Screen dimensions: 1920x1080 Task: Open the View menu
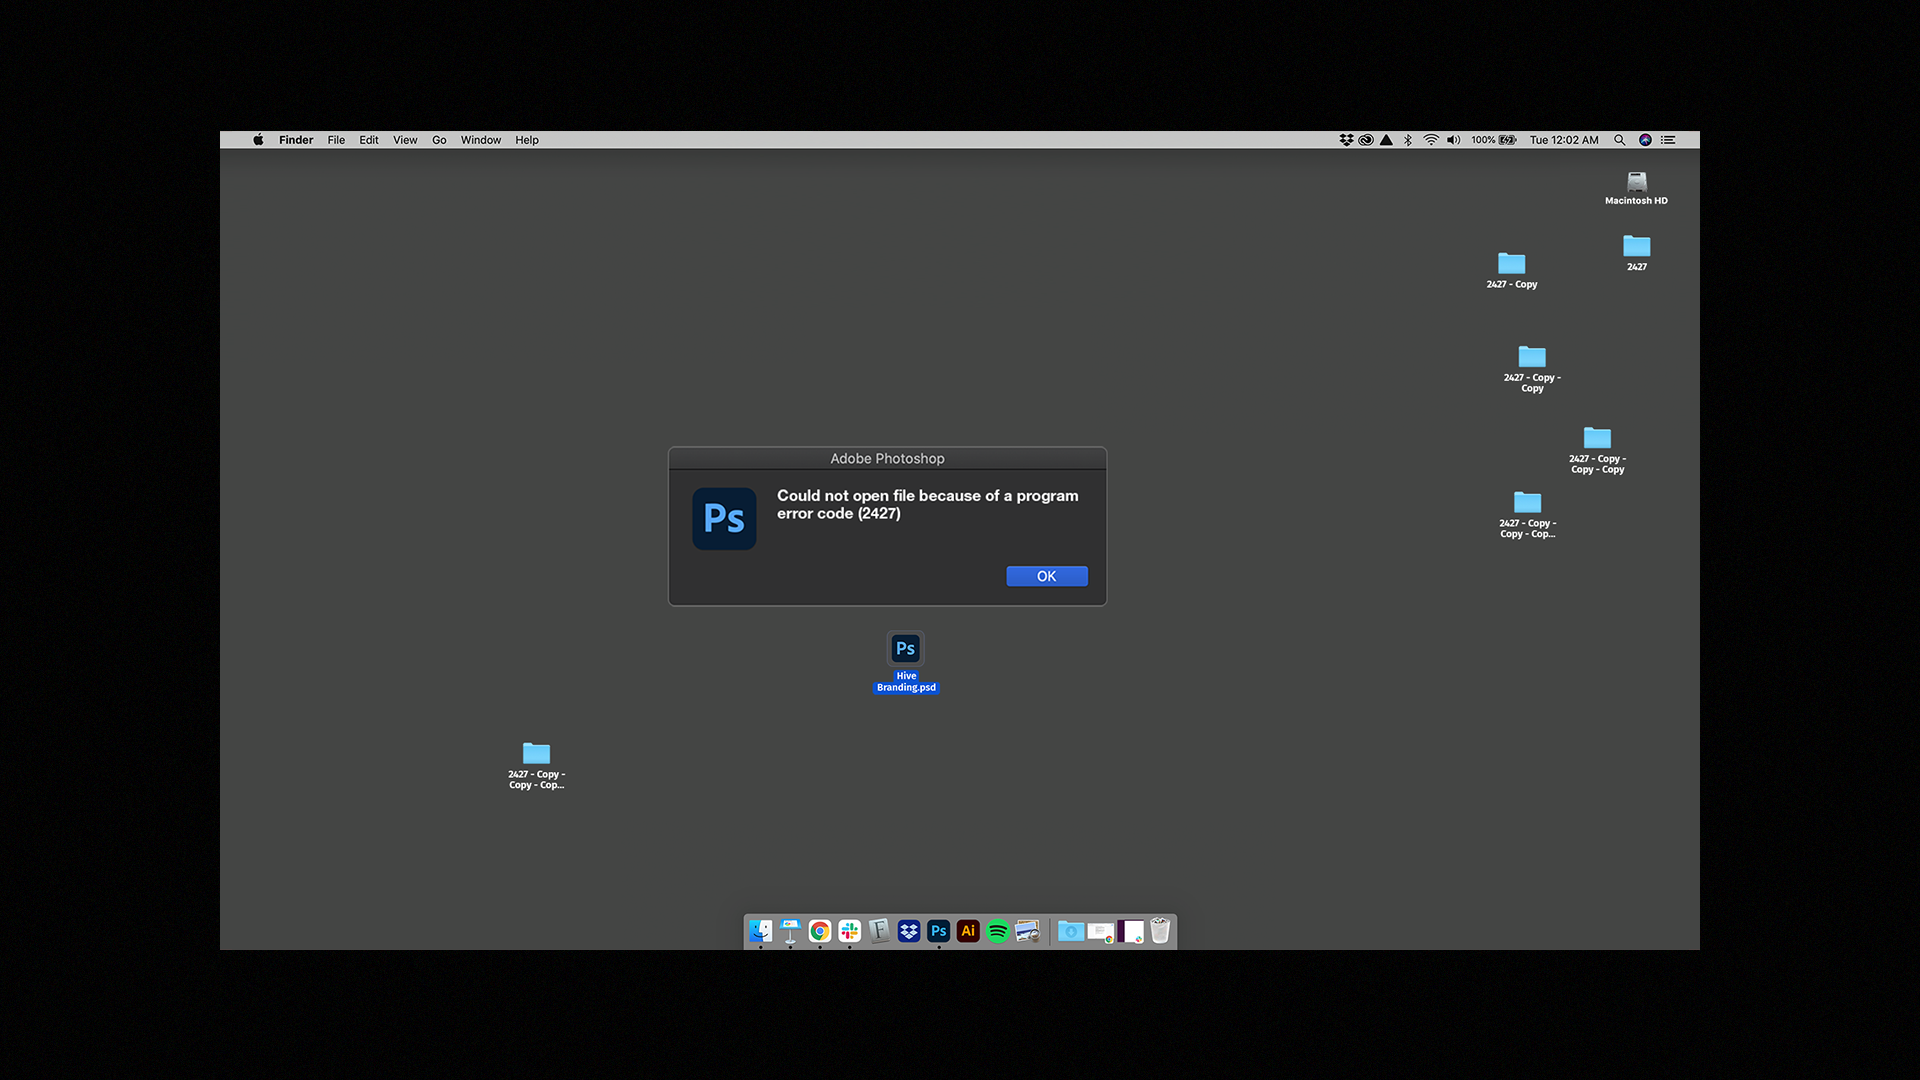[405, 140]
